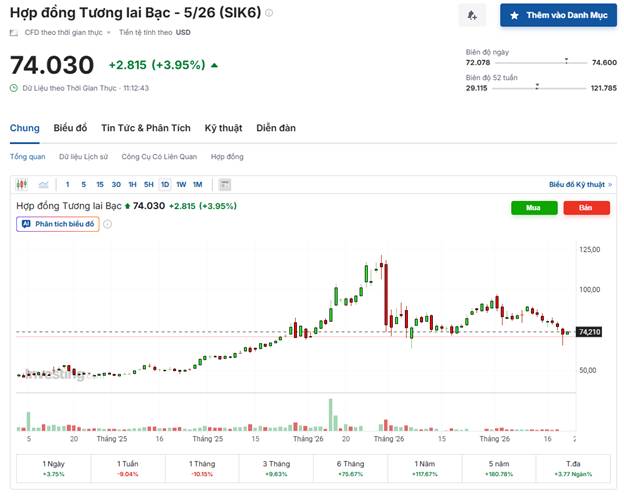Set chart interval to 1W

(181, 184)
